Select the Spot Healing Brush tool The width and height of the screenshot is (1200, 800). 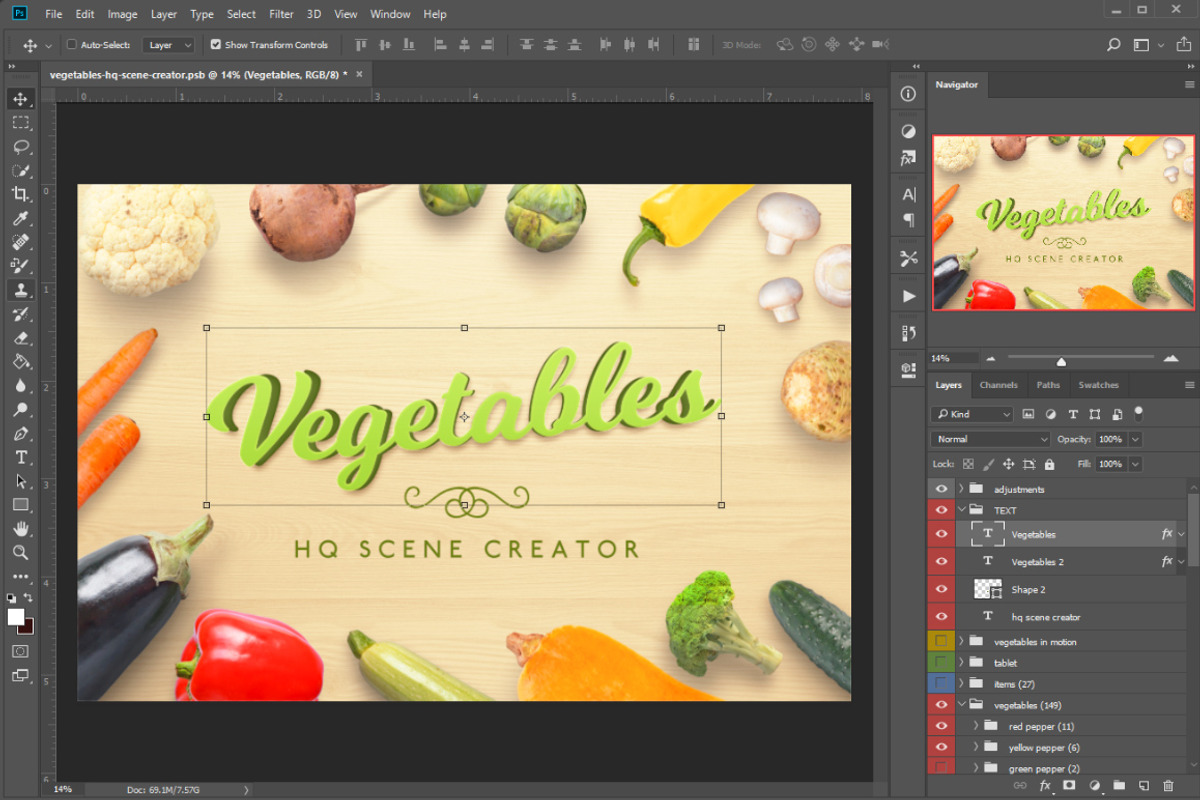tap(20, 242)
